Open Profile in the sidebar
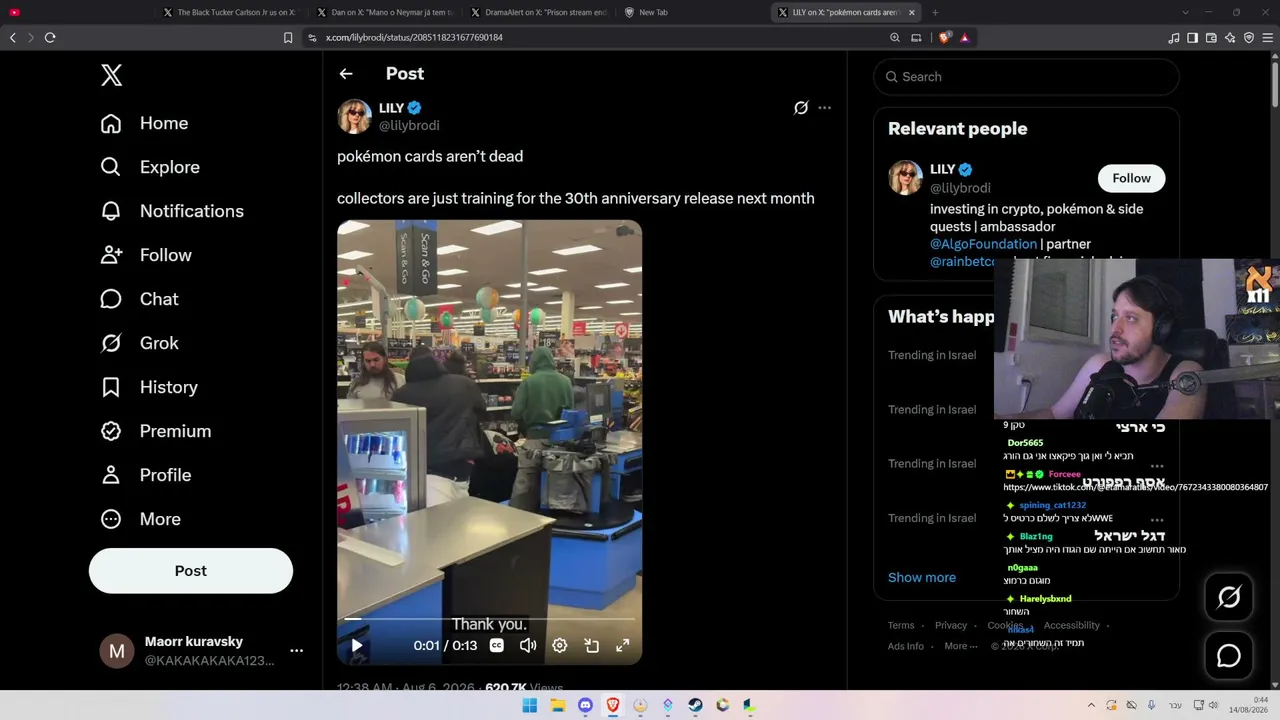The width and height of the screenshot is (1280, 720). point(145,475)
